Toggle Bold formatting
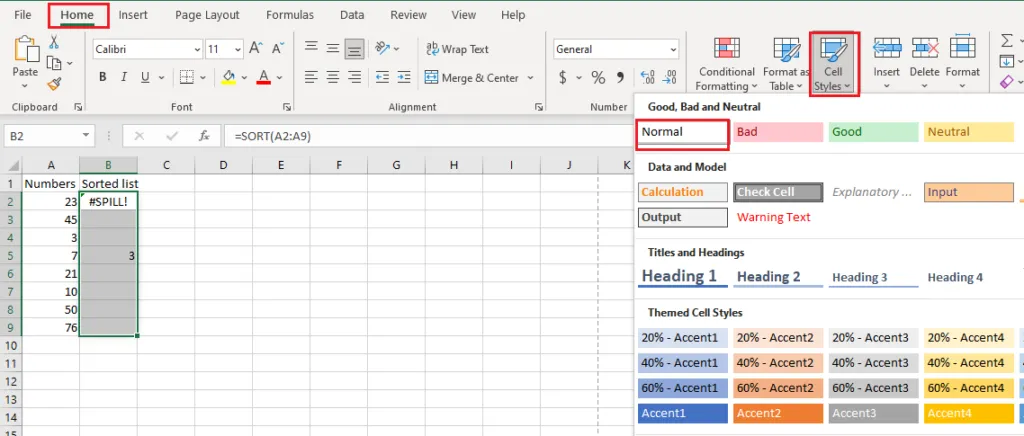Viewport: 1024px width, 436px height. (103, 77)
